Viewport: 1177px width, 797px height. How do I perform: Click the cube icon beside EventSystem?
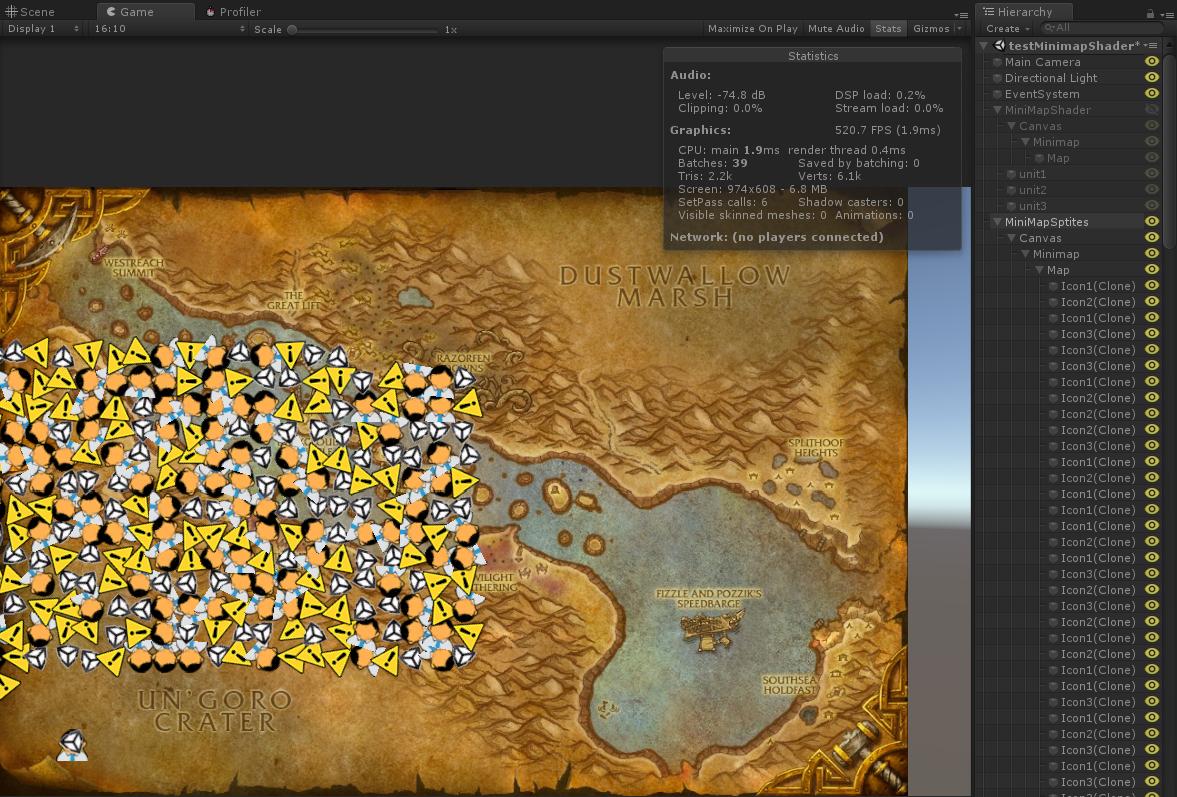click(998, 94)
